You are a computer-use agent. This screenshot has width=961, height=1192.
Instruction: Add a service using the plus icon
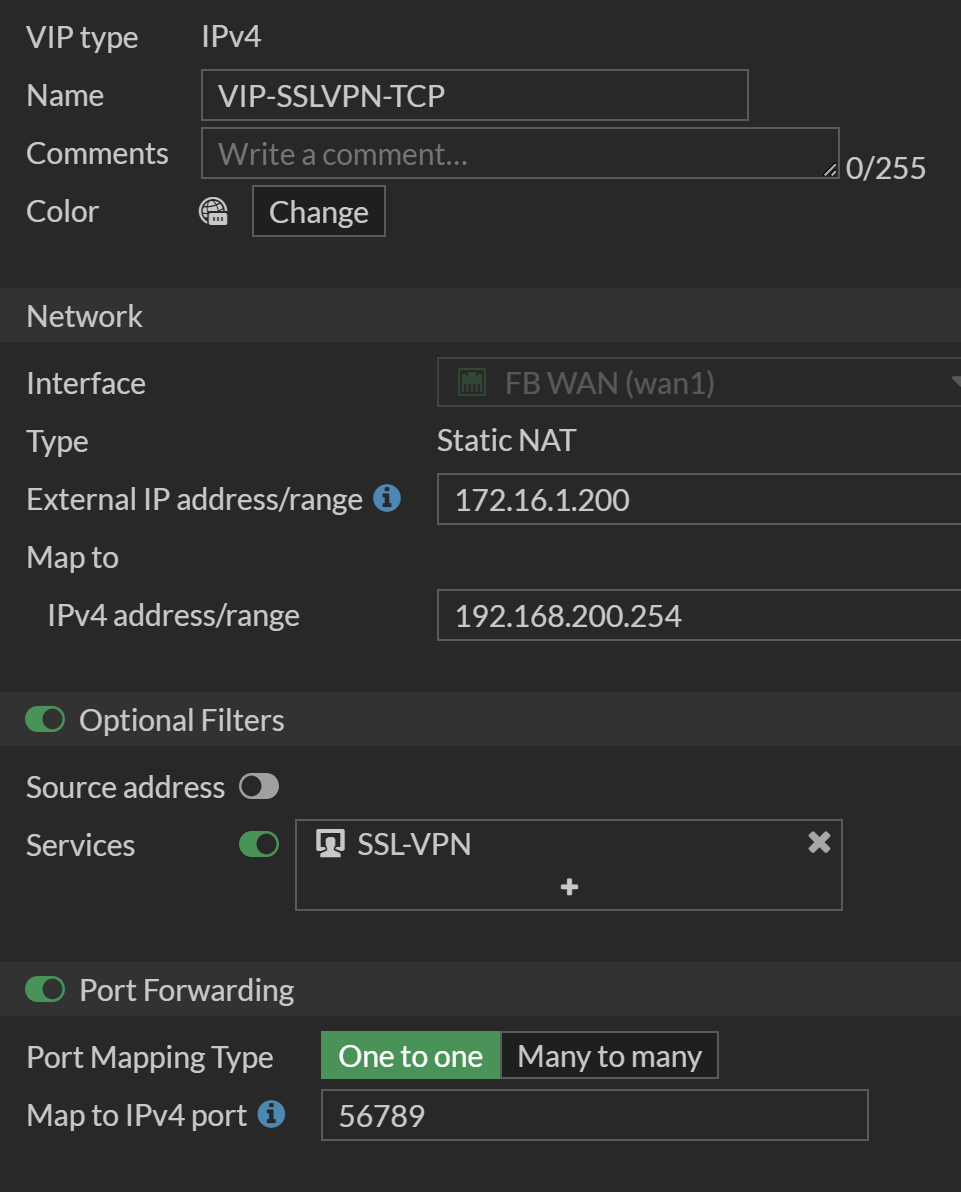(569, 887)
